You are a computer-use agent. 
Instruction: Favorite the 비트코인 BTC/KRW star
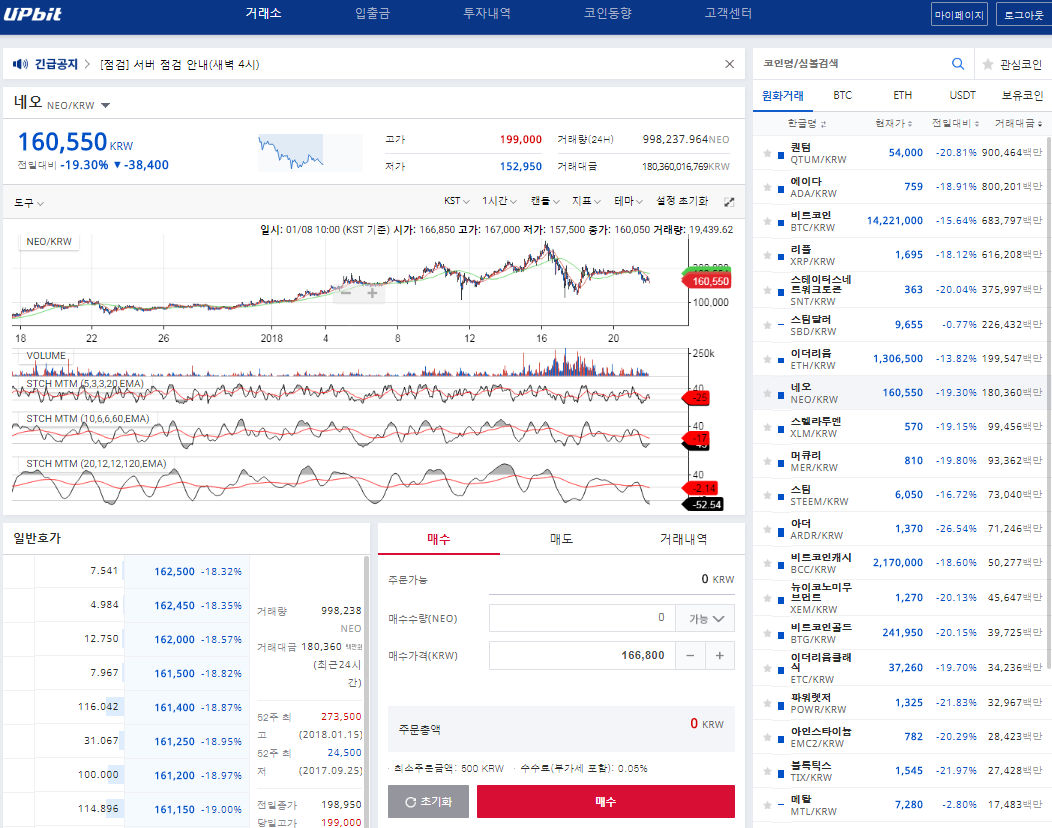pyautogui.click(x=767, y=221)
